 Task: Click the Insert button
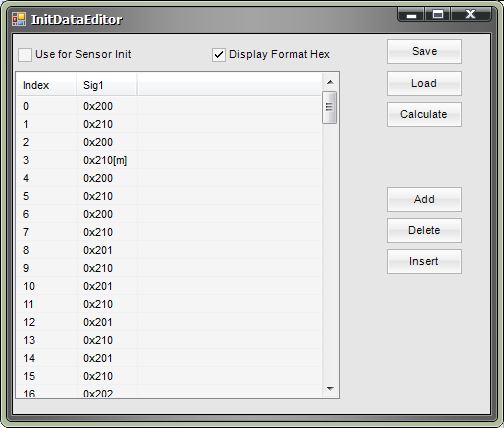coord(424,261)
